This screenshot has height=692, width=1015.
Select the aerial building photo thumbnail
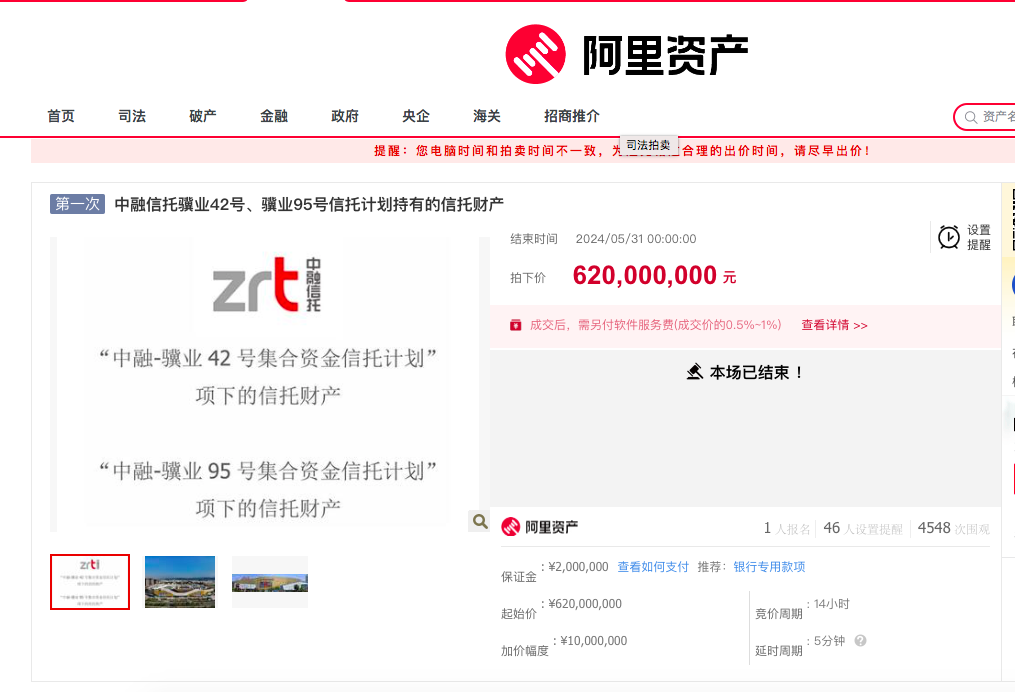(180, 582)
